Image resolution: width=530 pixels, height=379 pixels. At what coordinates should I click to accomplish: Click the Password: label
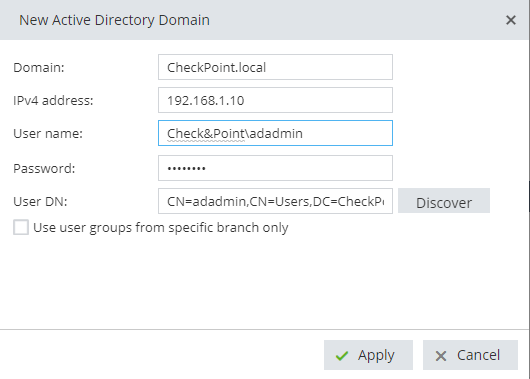point(44,169)
